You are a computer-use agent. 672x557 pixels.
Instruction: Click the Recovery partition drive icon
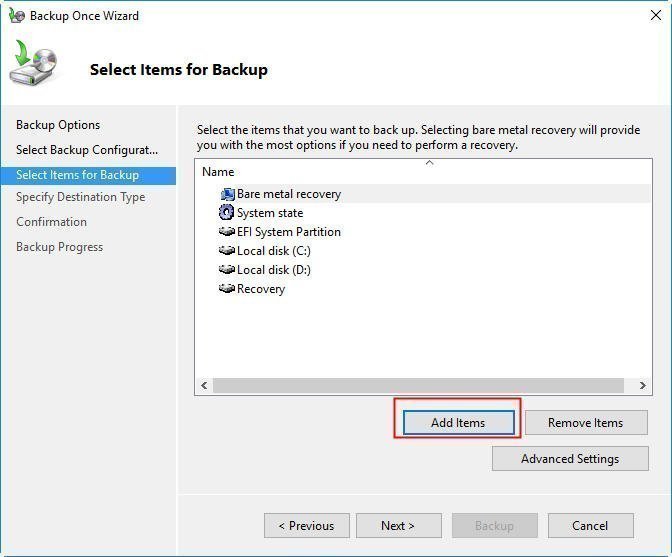227,289
